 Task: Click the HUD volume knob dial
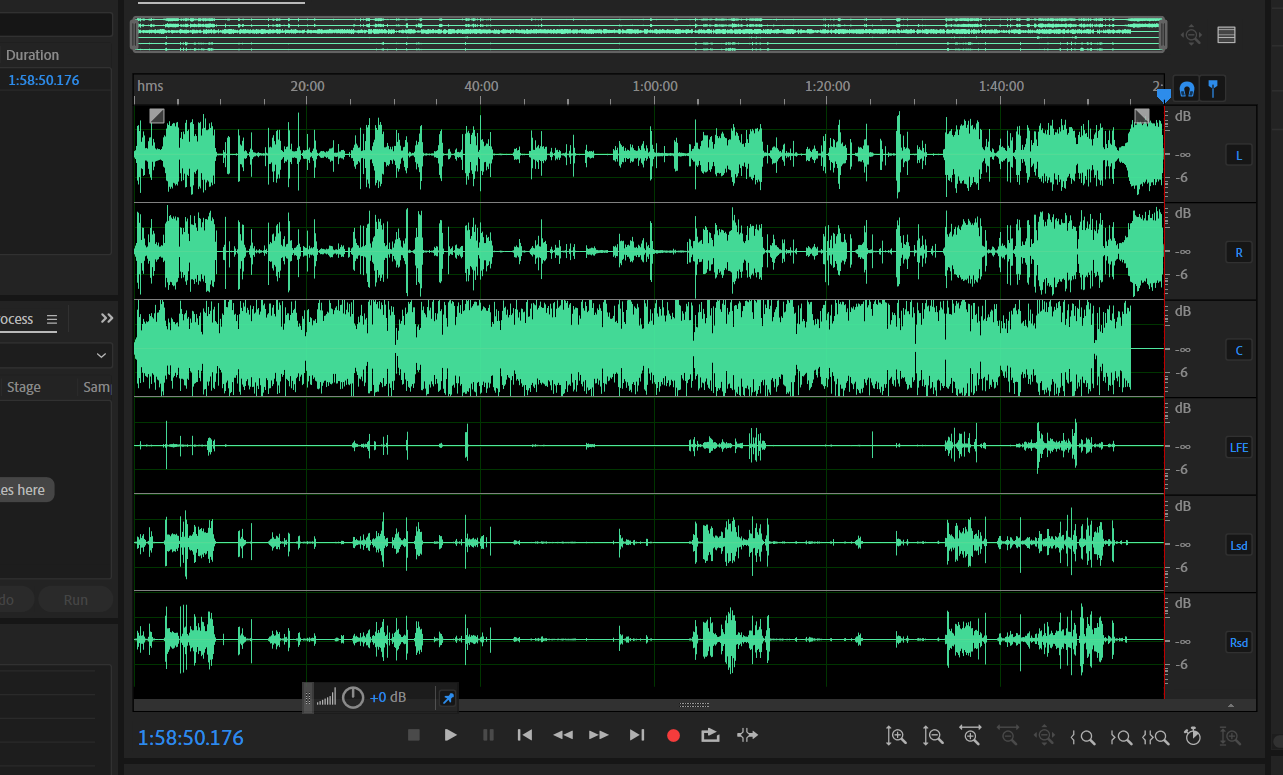point(353,698)
